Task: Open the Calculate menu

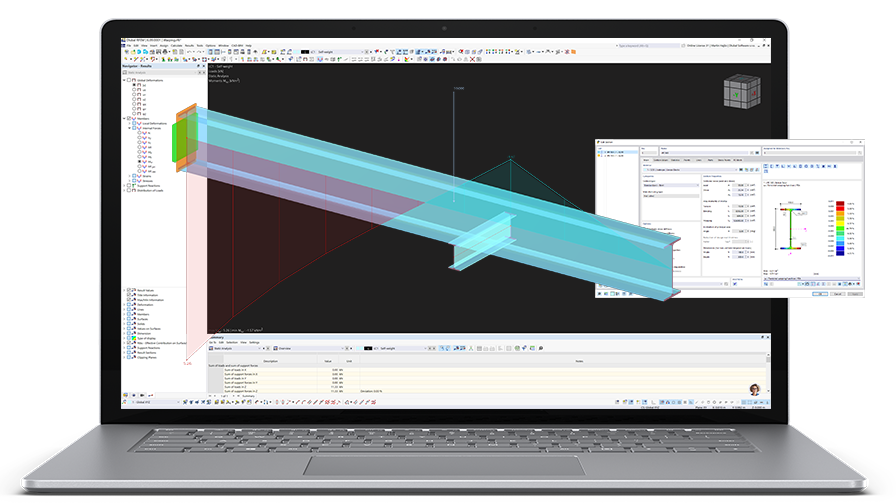Action: click(x=177, y=46)
